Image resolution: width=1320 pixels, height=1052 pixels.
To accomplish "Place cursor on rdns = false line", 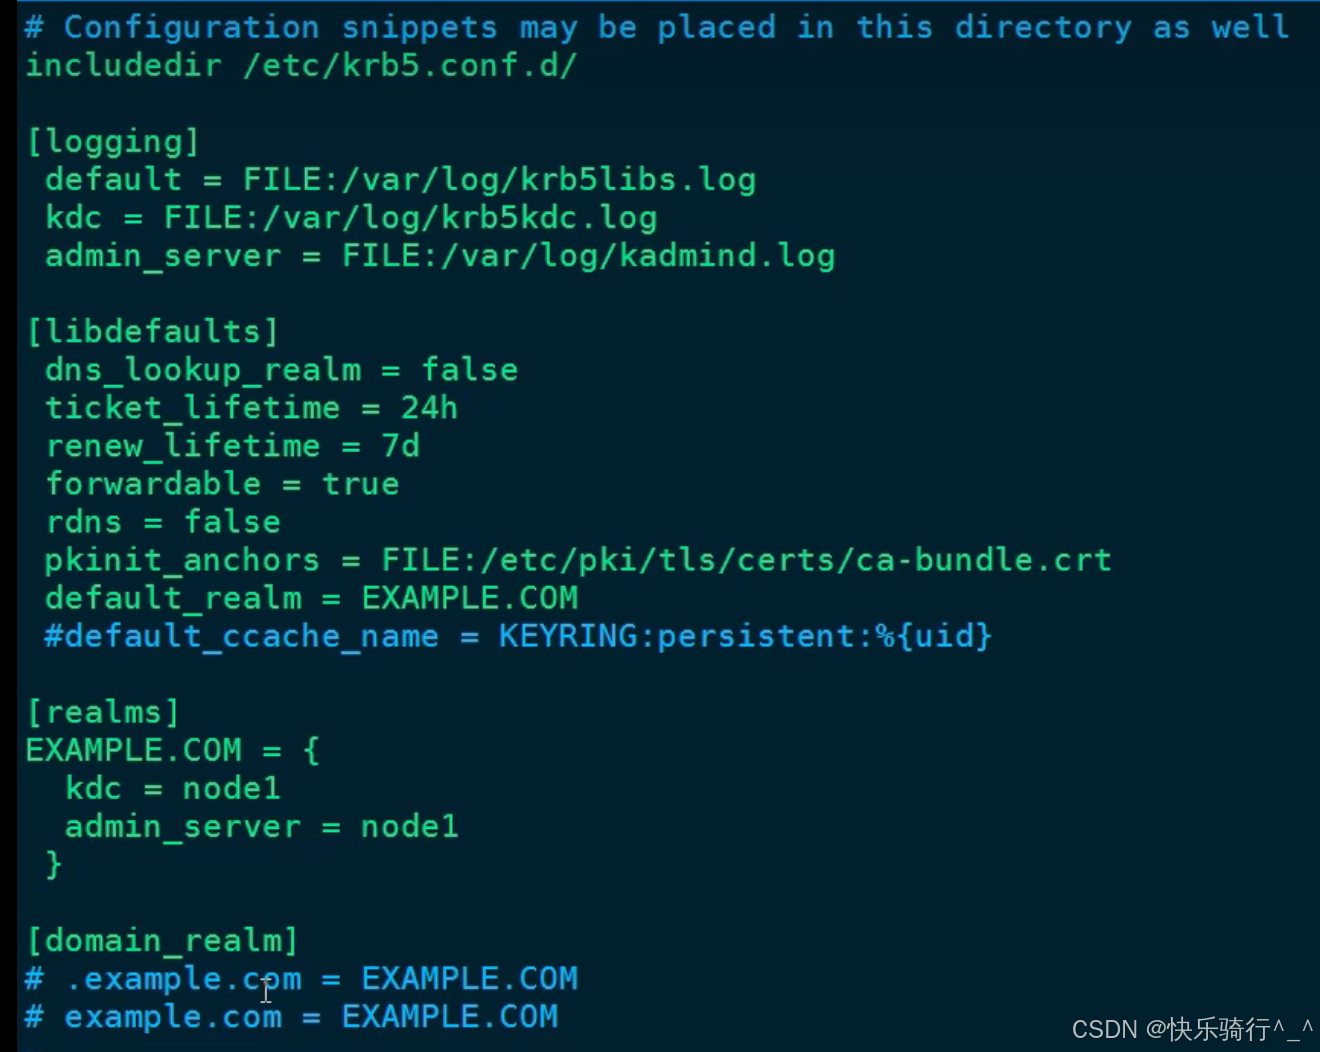I will point(163,522).
